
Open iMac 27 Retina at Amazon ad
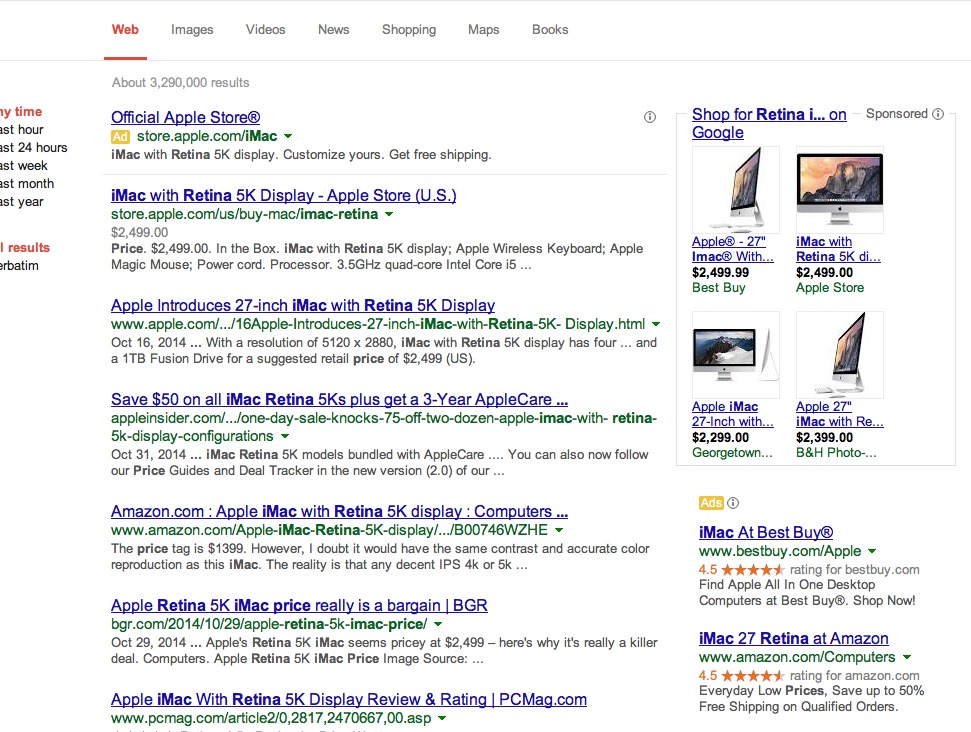[x=794, y=638]
